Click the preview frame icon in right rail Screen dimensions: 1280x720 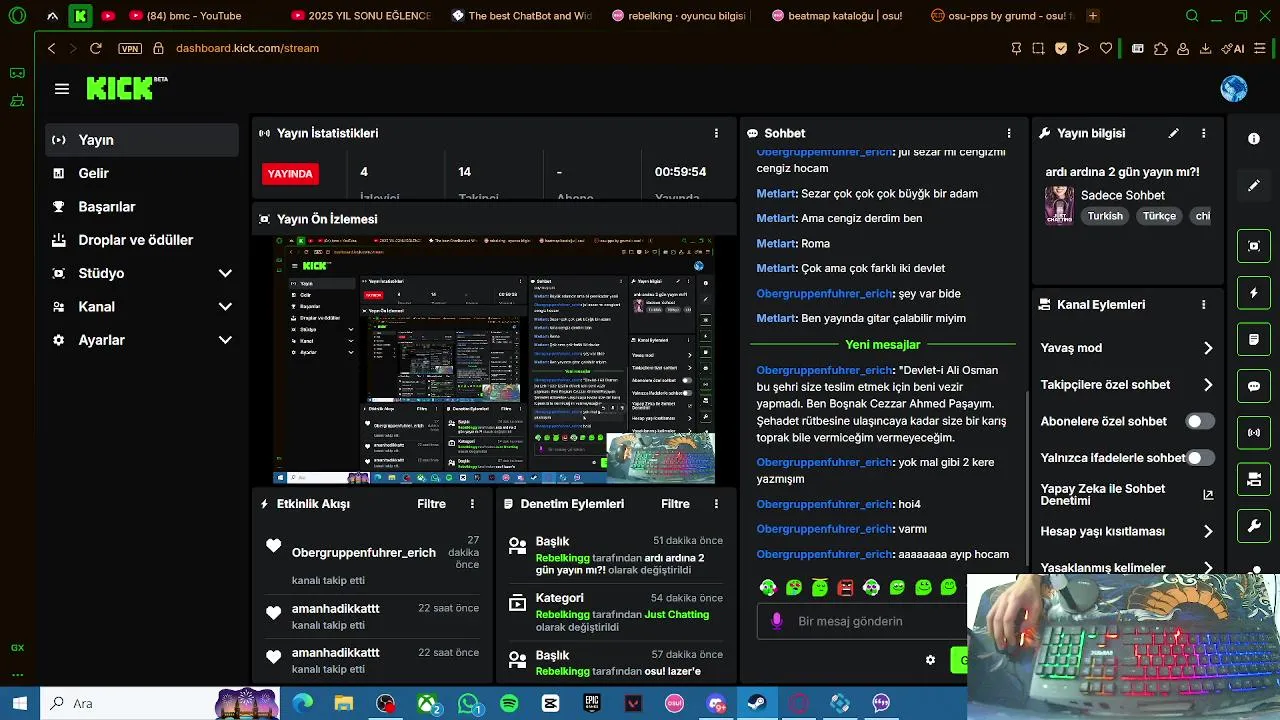coord(1254,246)
